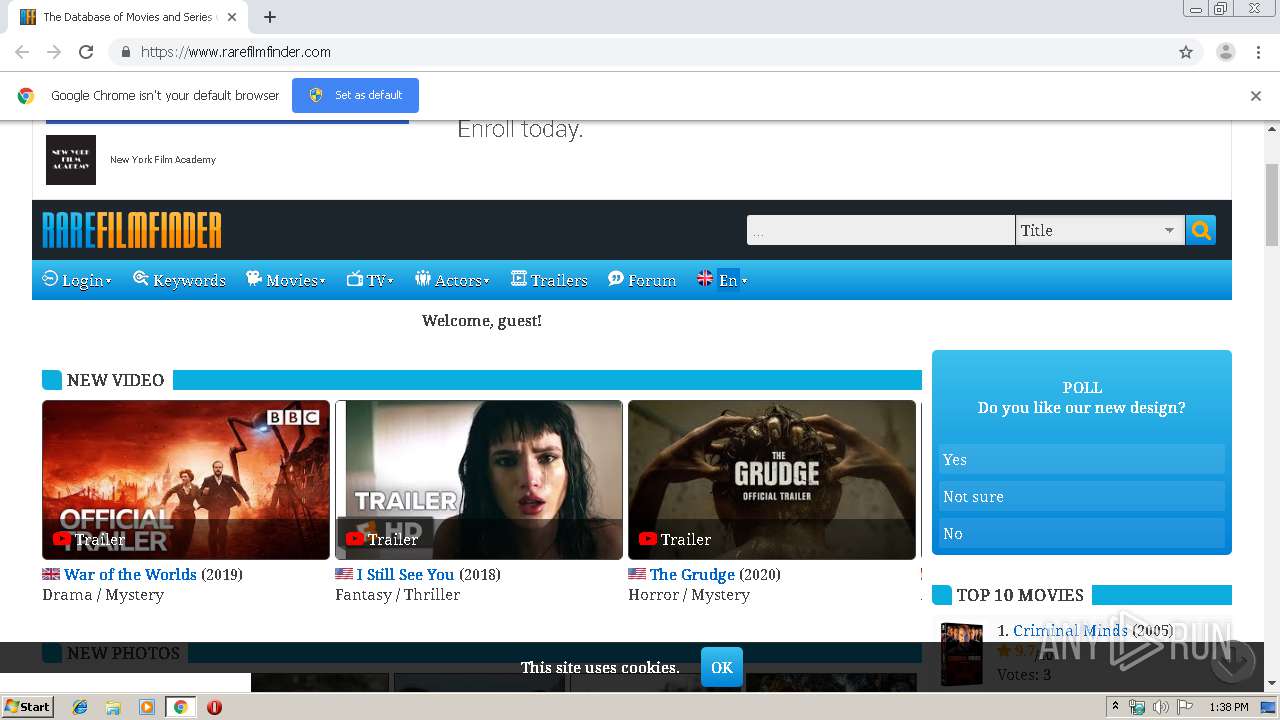Reload the page

[x=86, y=52]
